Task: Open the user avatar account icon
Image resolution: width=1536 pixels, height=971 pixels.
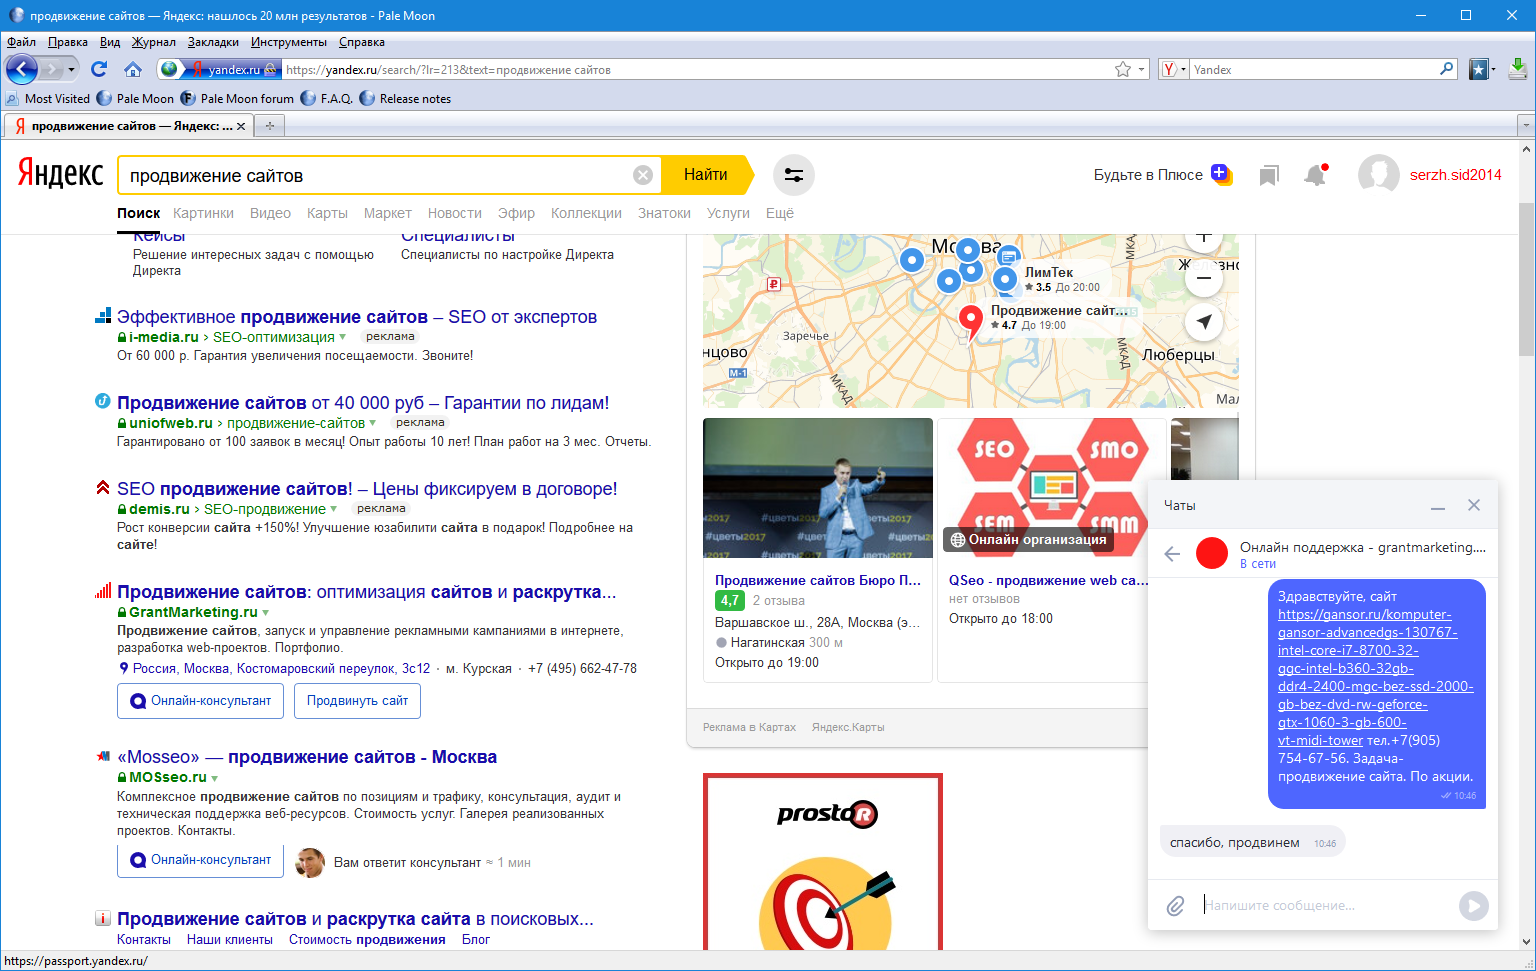Action: coord(1378,175)
